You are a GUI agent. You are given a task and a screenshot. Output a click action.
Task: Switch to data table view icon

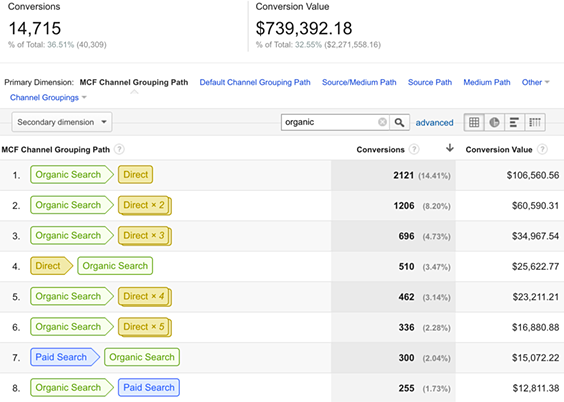[x=474, y=122]
